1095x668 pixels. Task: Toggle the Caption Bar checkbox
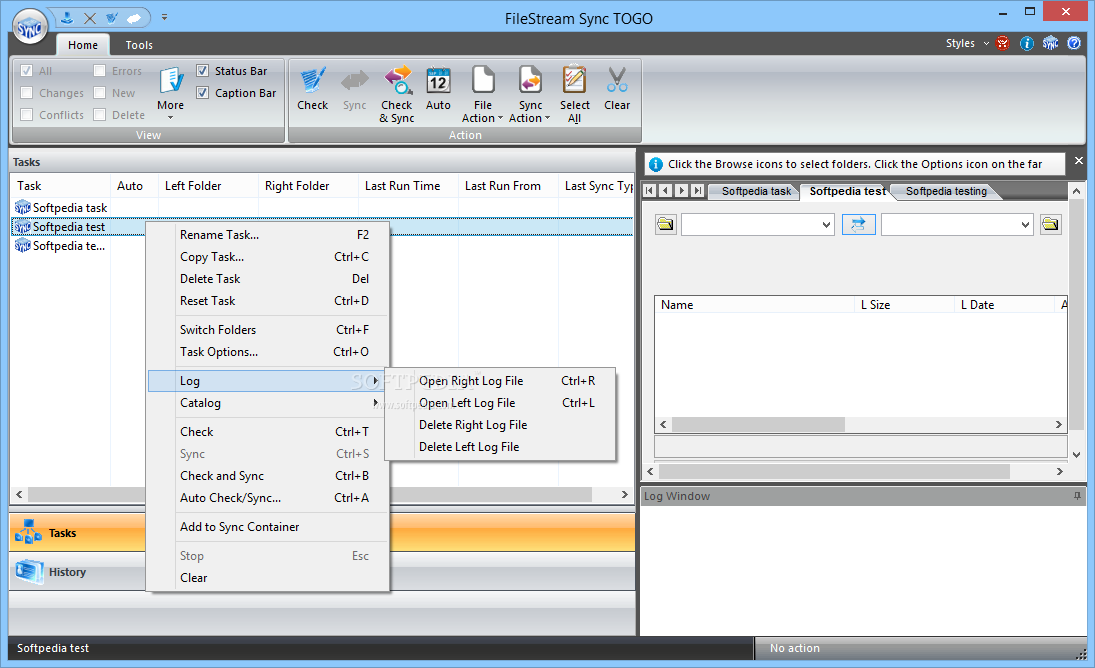(203, 92)
